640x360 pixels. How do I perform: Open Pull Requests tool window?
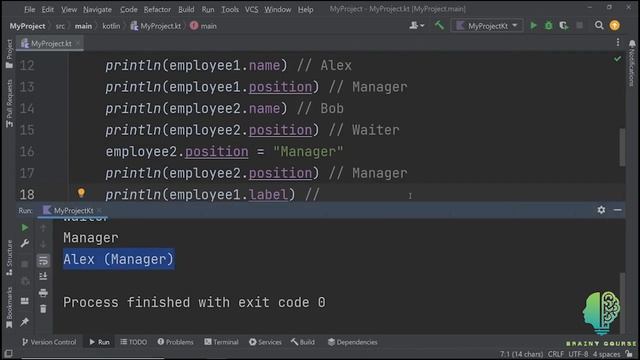9,103
